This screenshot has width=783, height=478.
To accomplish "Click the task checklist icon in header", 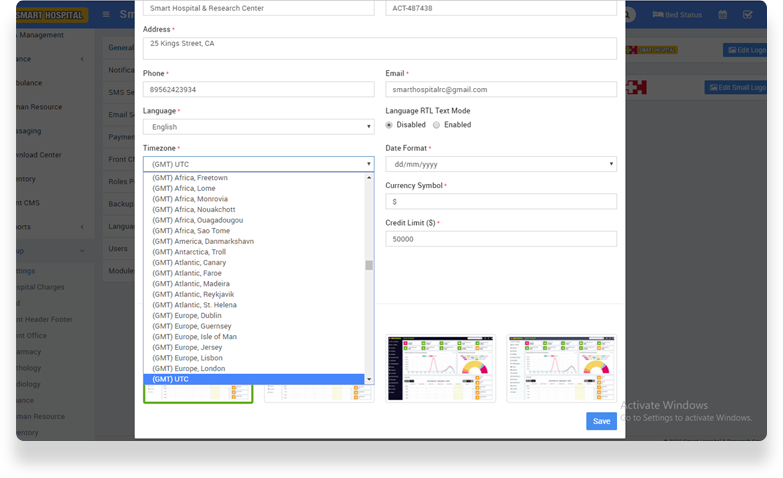I will [748, 15].
